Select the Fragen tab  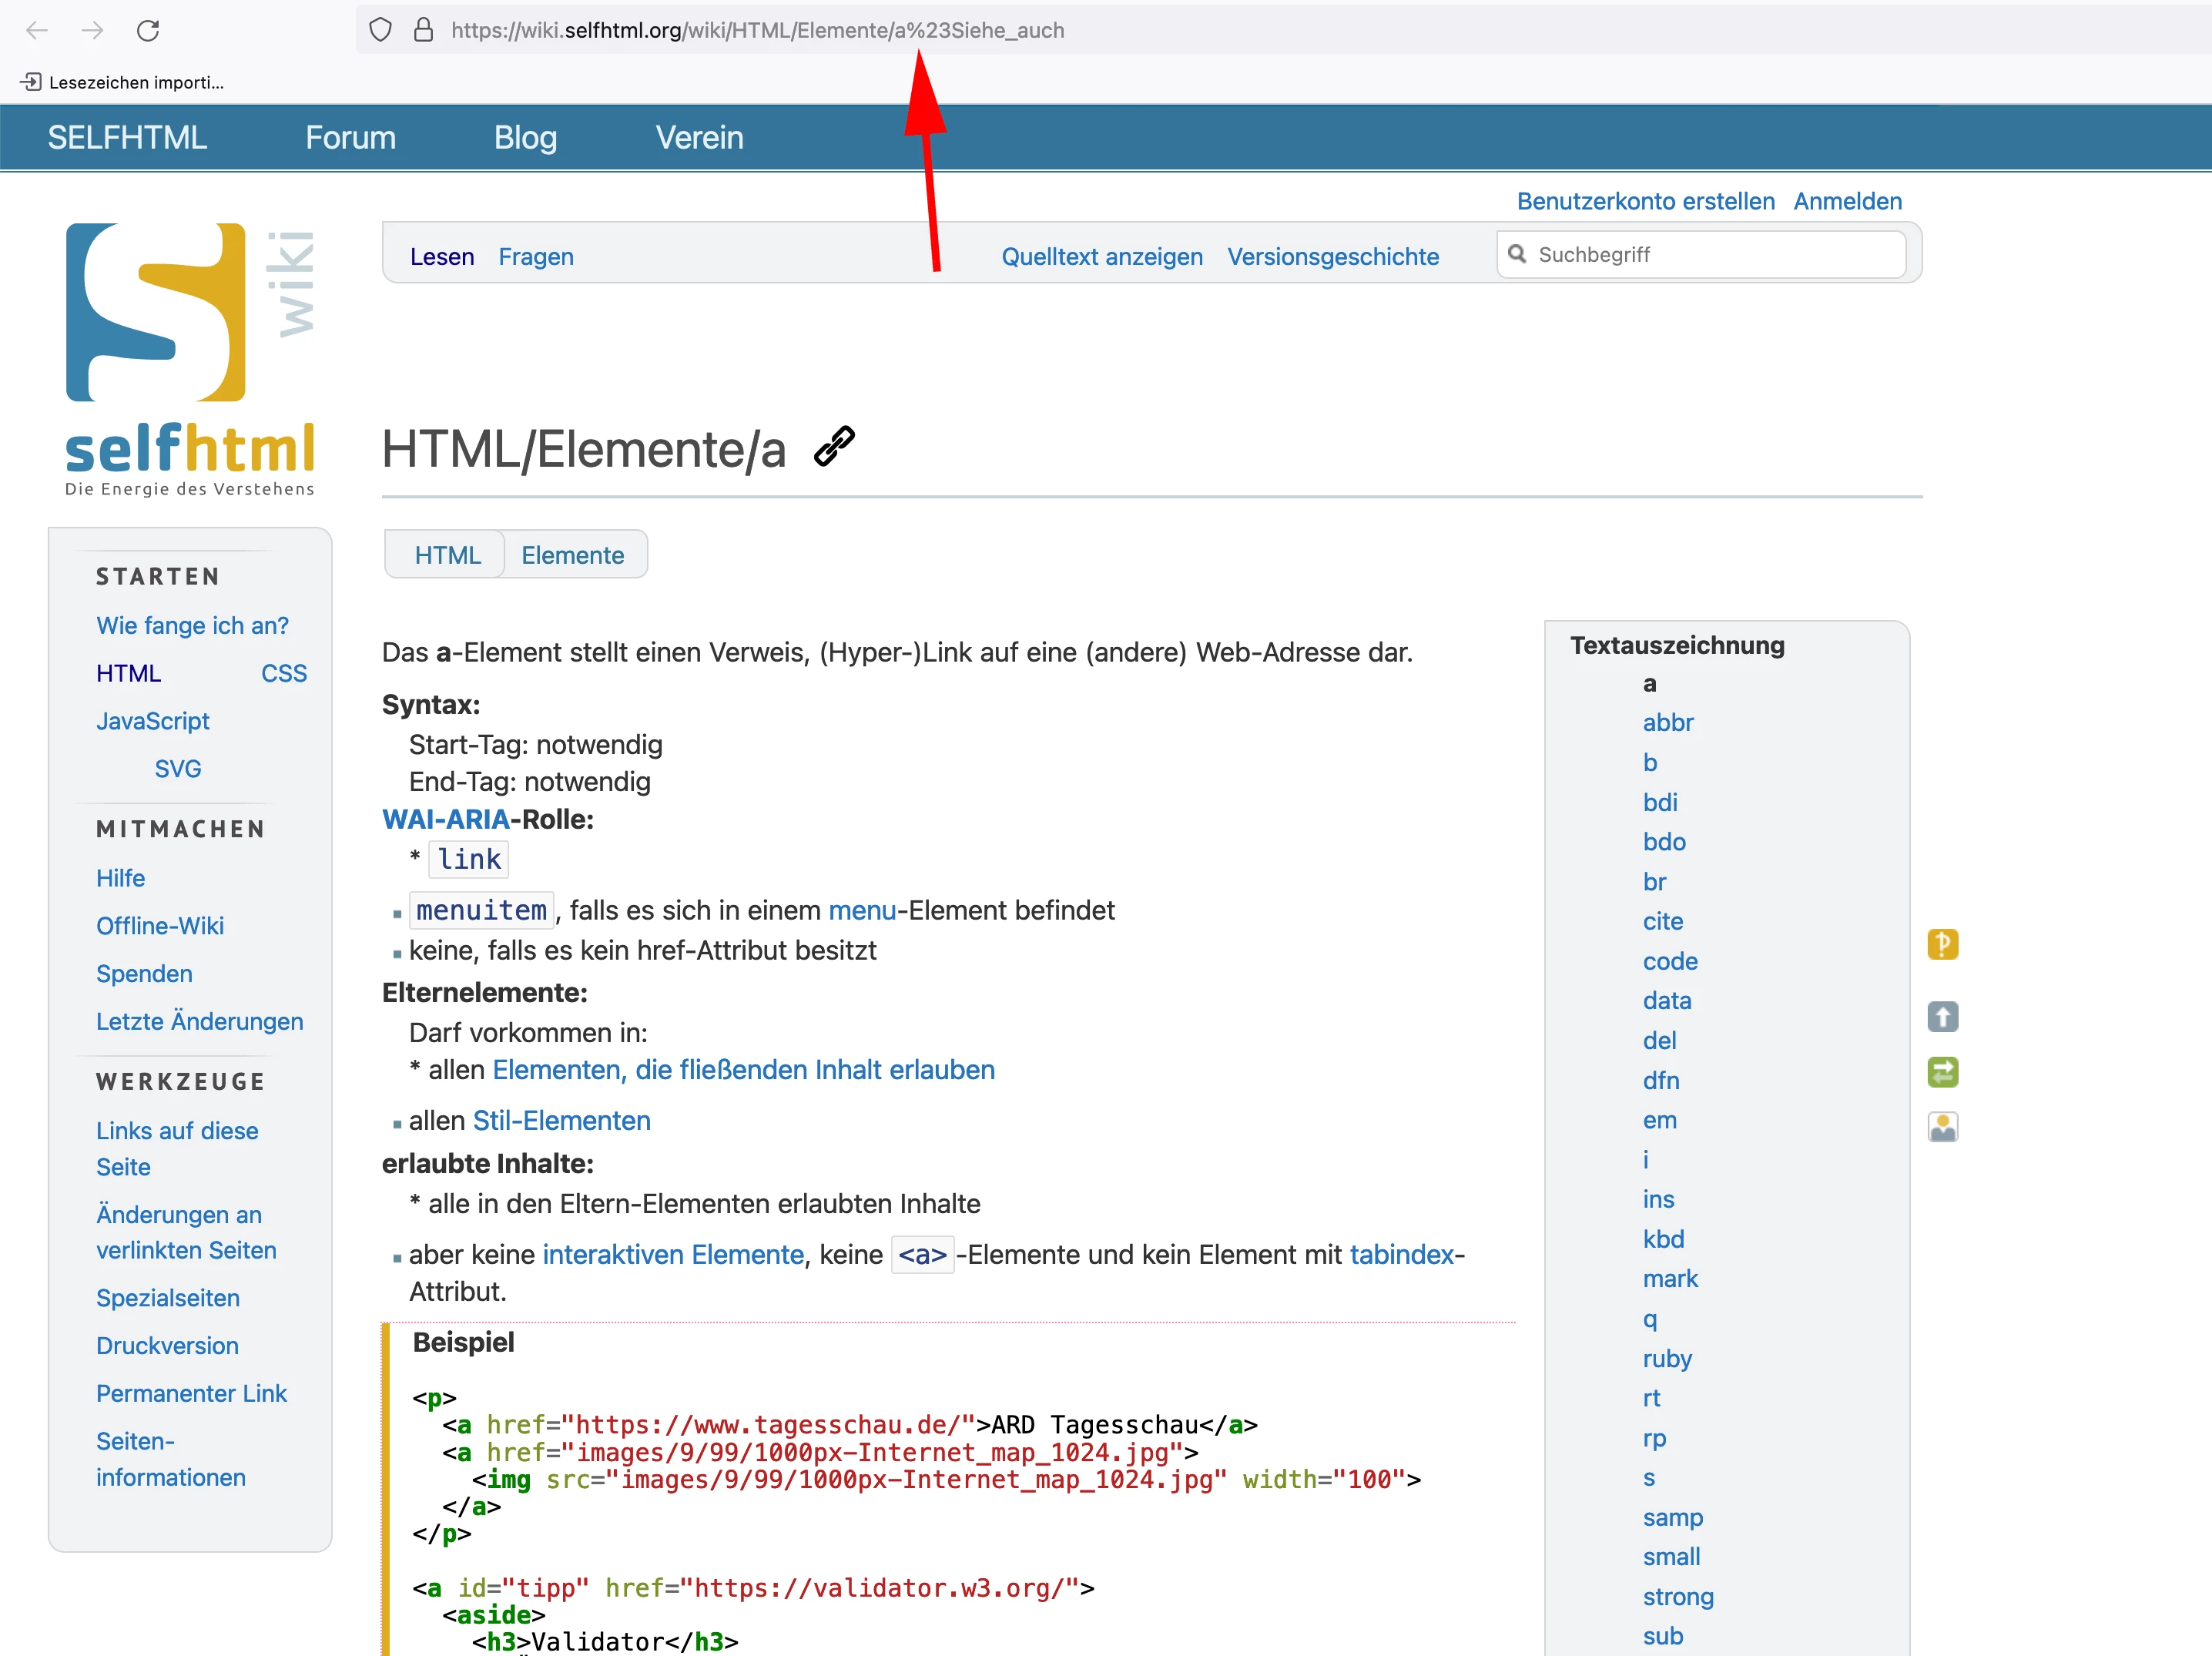point(536,256)
